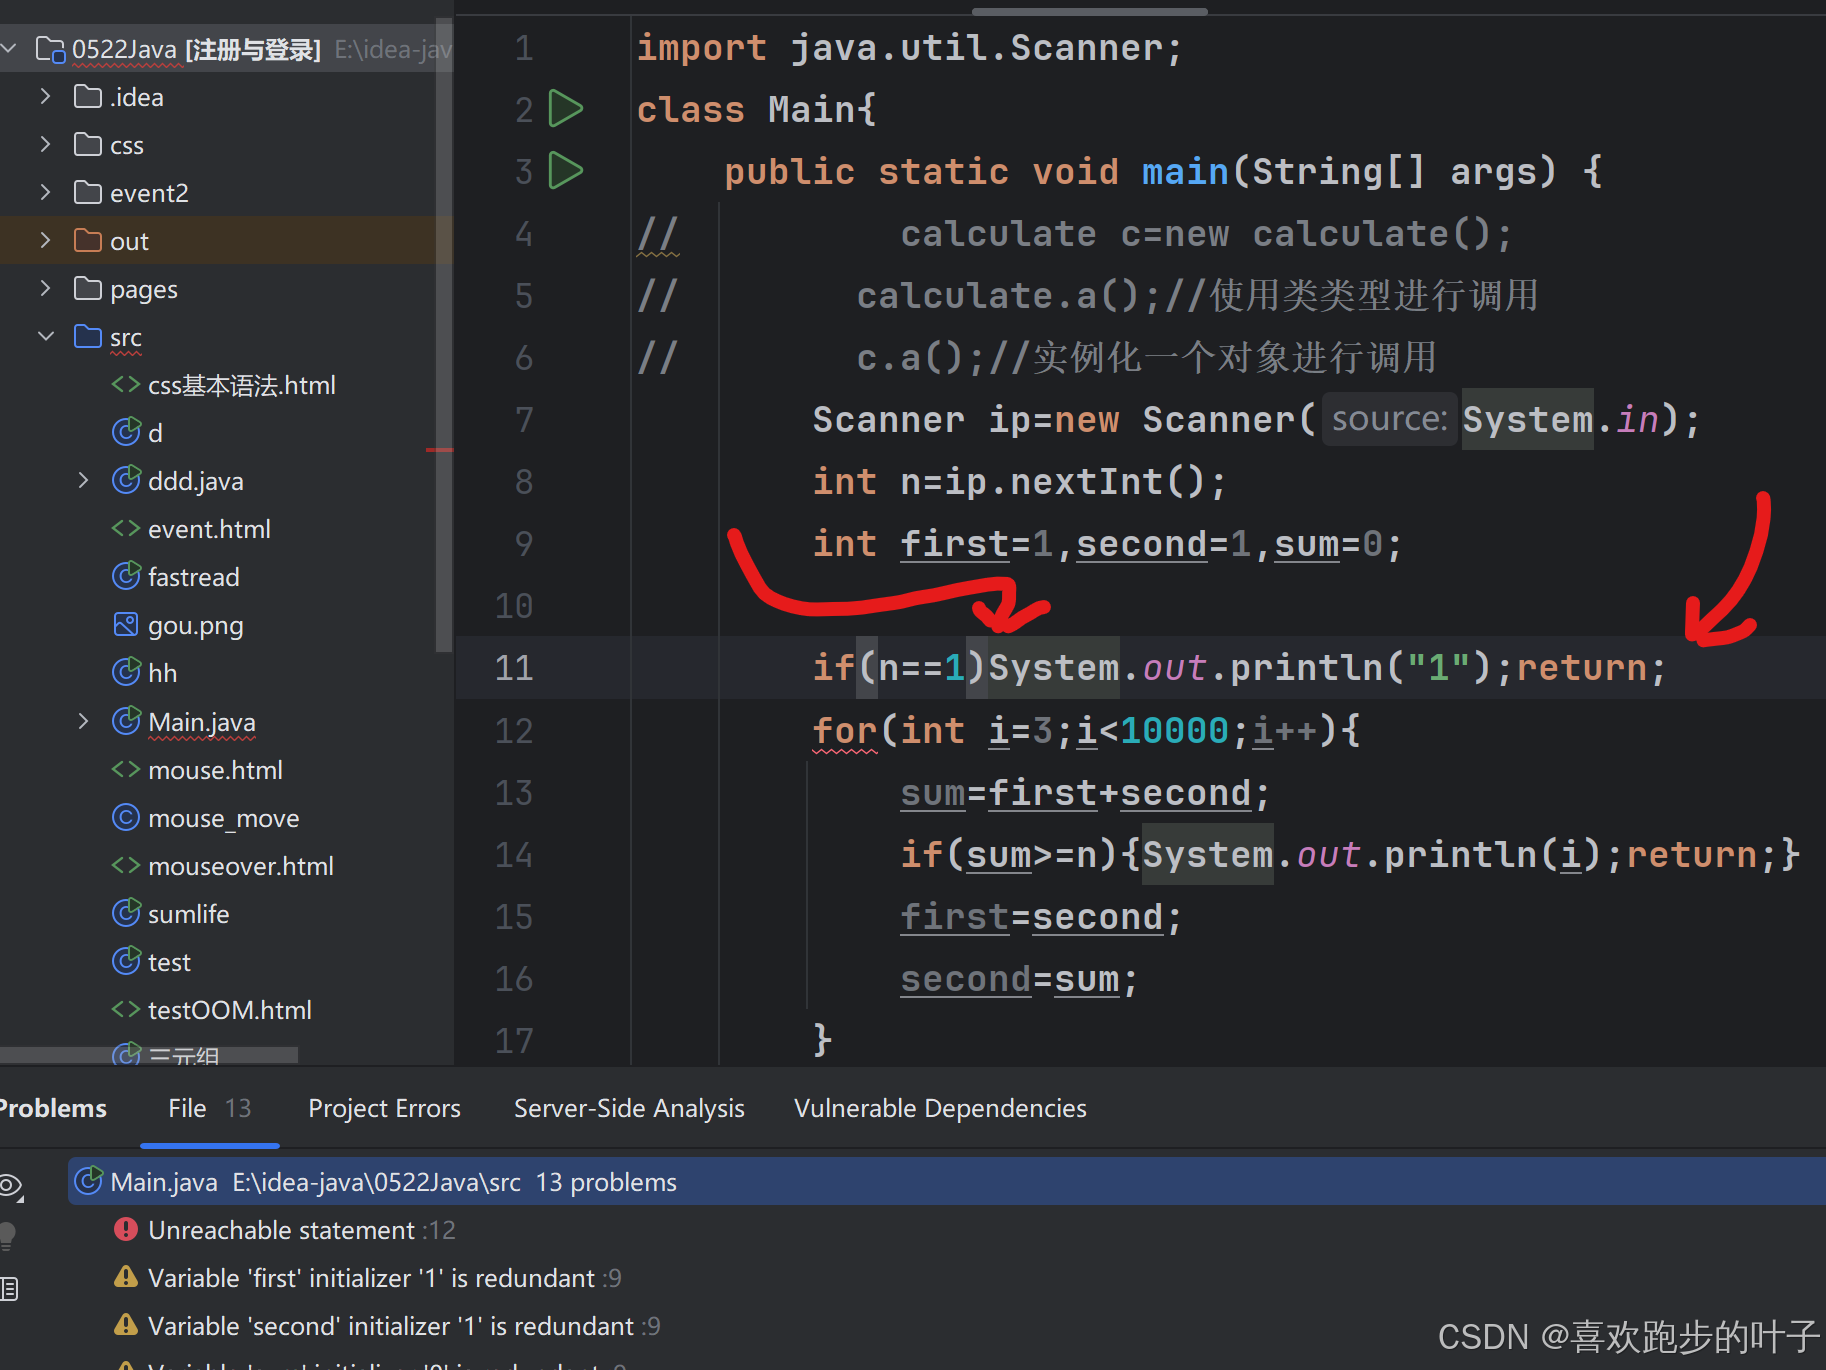Click the run gutter icon beside main method
Image resolution: width=1826 pixels, height=1370 pixels.
click(566, 171)
